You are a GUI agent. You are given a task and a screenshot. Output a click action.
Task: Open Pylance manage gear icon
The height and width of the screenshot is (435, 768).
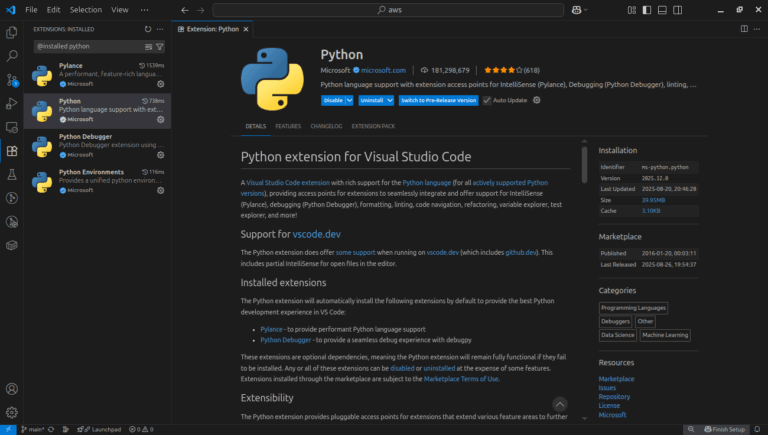coord(161,84)
